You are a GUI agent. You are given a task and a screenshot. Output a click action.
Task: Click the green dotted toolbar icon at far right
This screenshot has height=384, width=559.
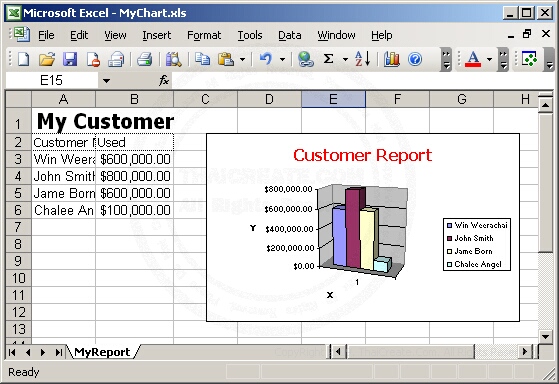529,59
